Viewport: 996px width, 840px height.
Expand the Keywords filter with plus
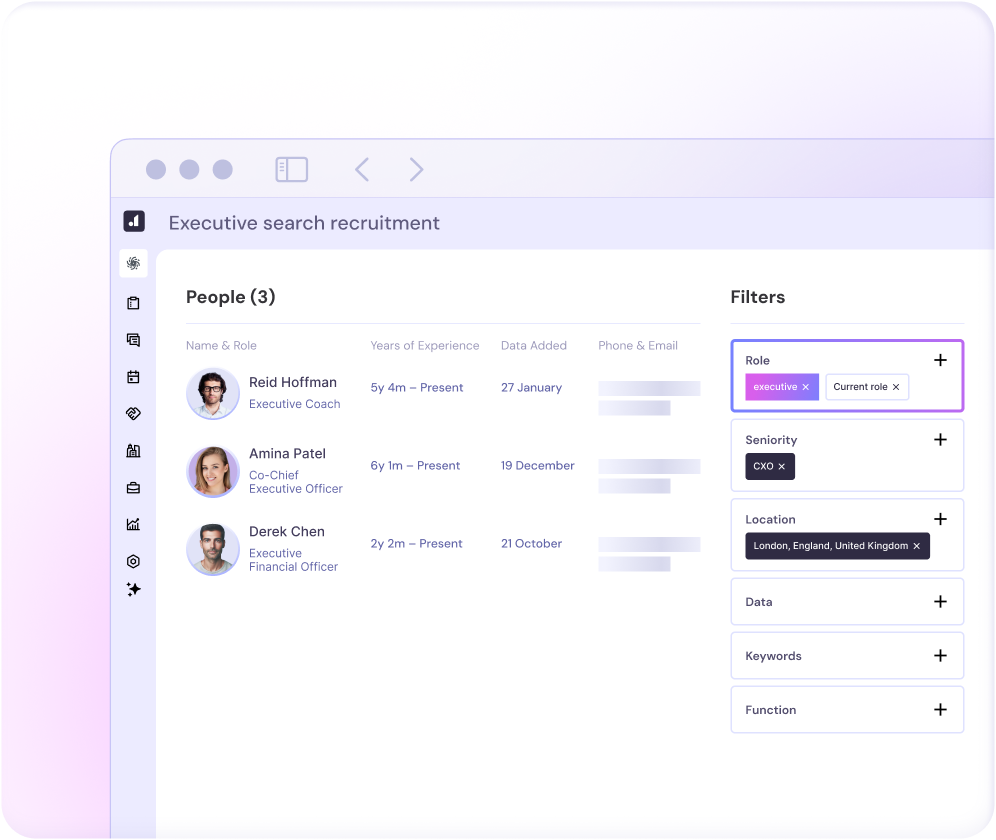point(940,656)
